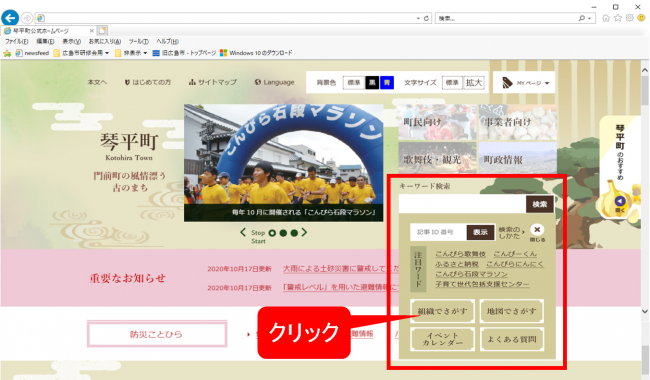The width and height of the screenshot is (650, 380).
Task: Open the 町政情報 tile
Action: 518,158
